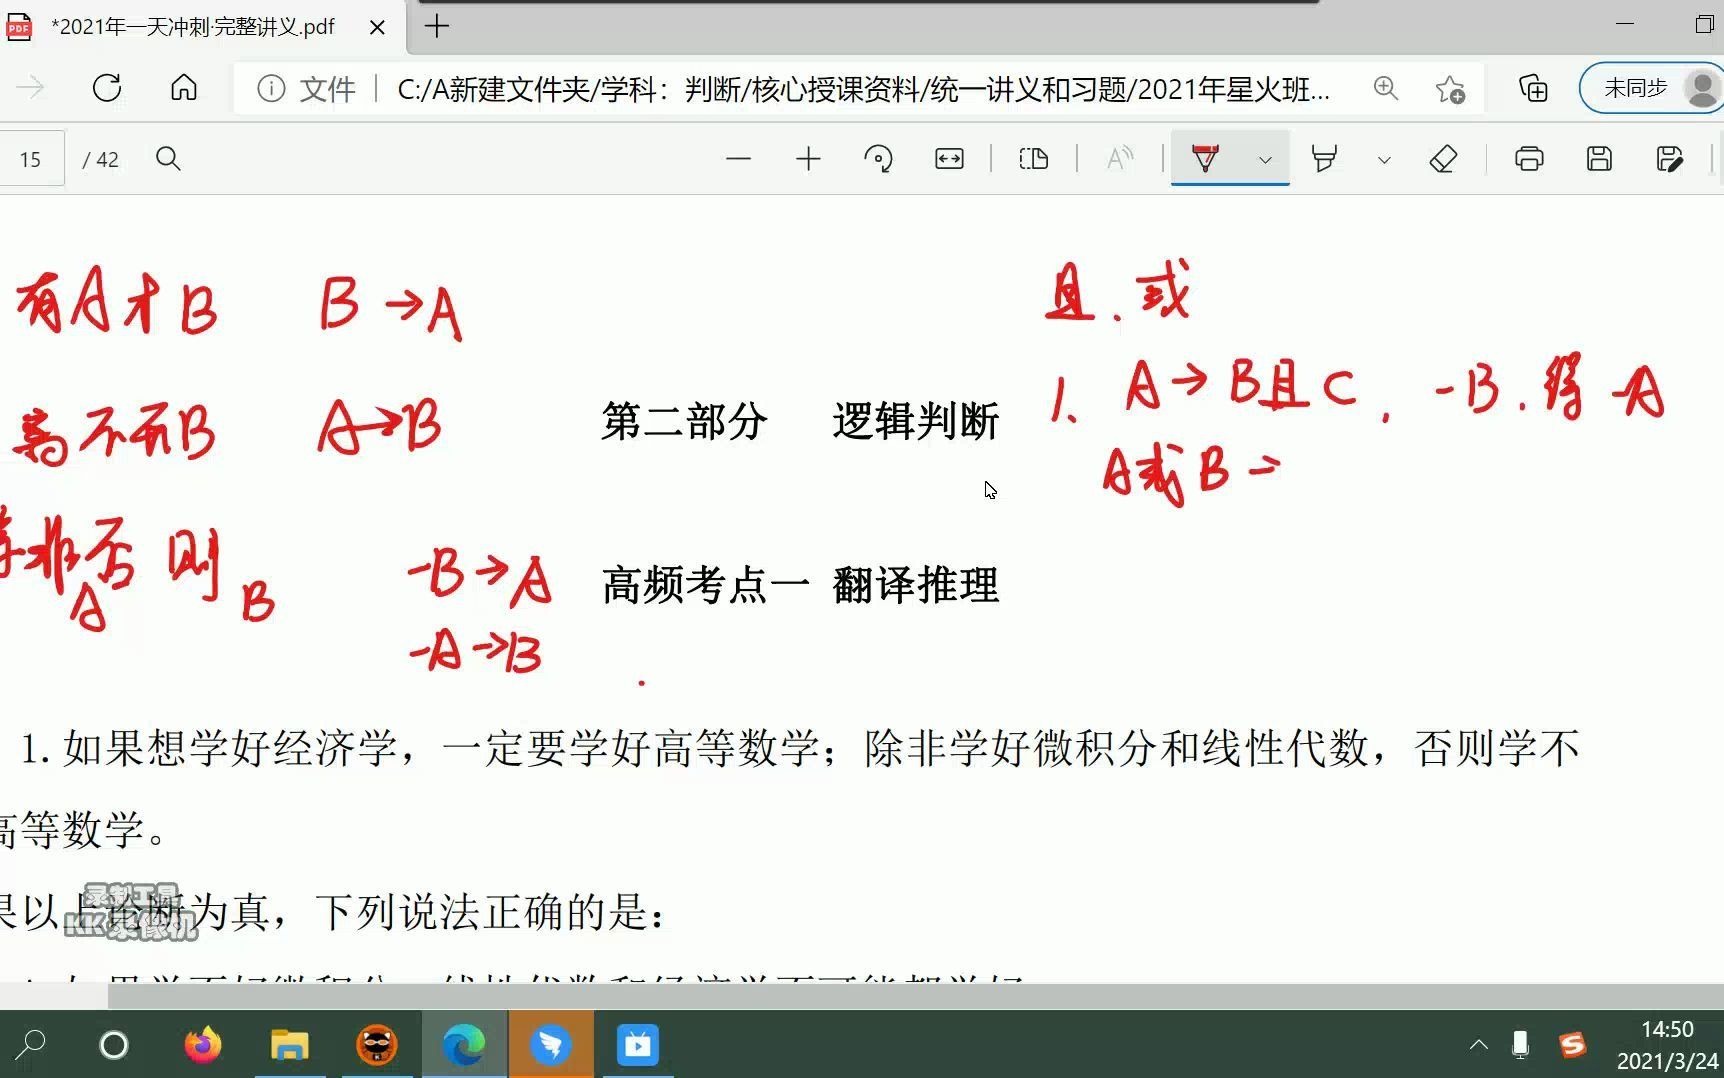The height and width of the screenshot is (1078, 1724).
Task: Select the Draw pen annotation tool
Action: (1205, 159)
